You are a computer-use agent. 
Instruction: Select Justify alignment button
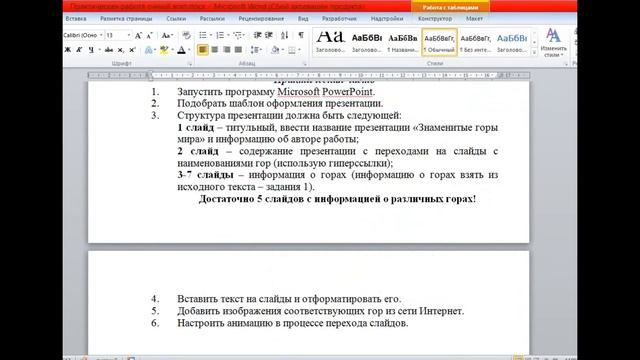pos(238,50)
